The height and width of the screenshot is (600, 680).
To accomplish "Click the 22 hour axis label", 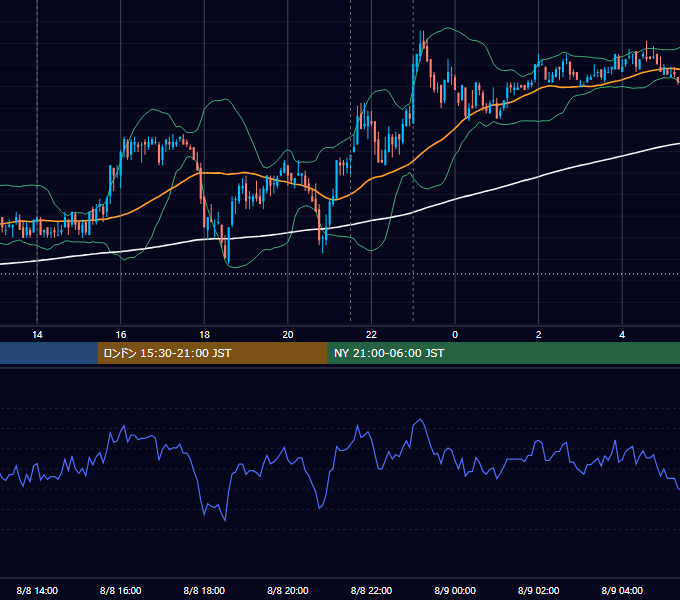I will point(371,335).
